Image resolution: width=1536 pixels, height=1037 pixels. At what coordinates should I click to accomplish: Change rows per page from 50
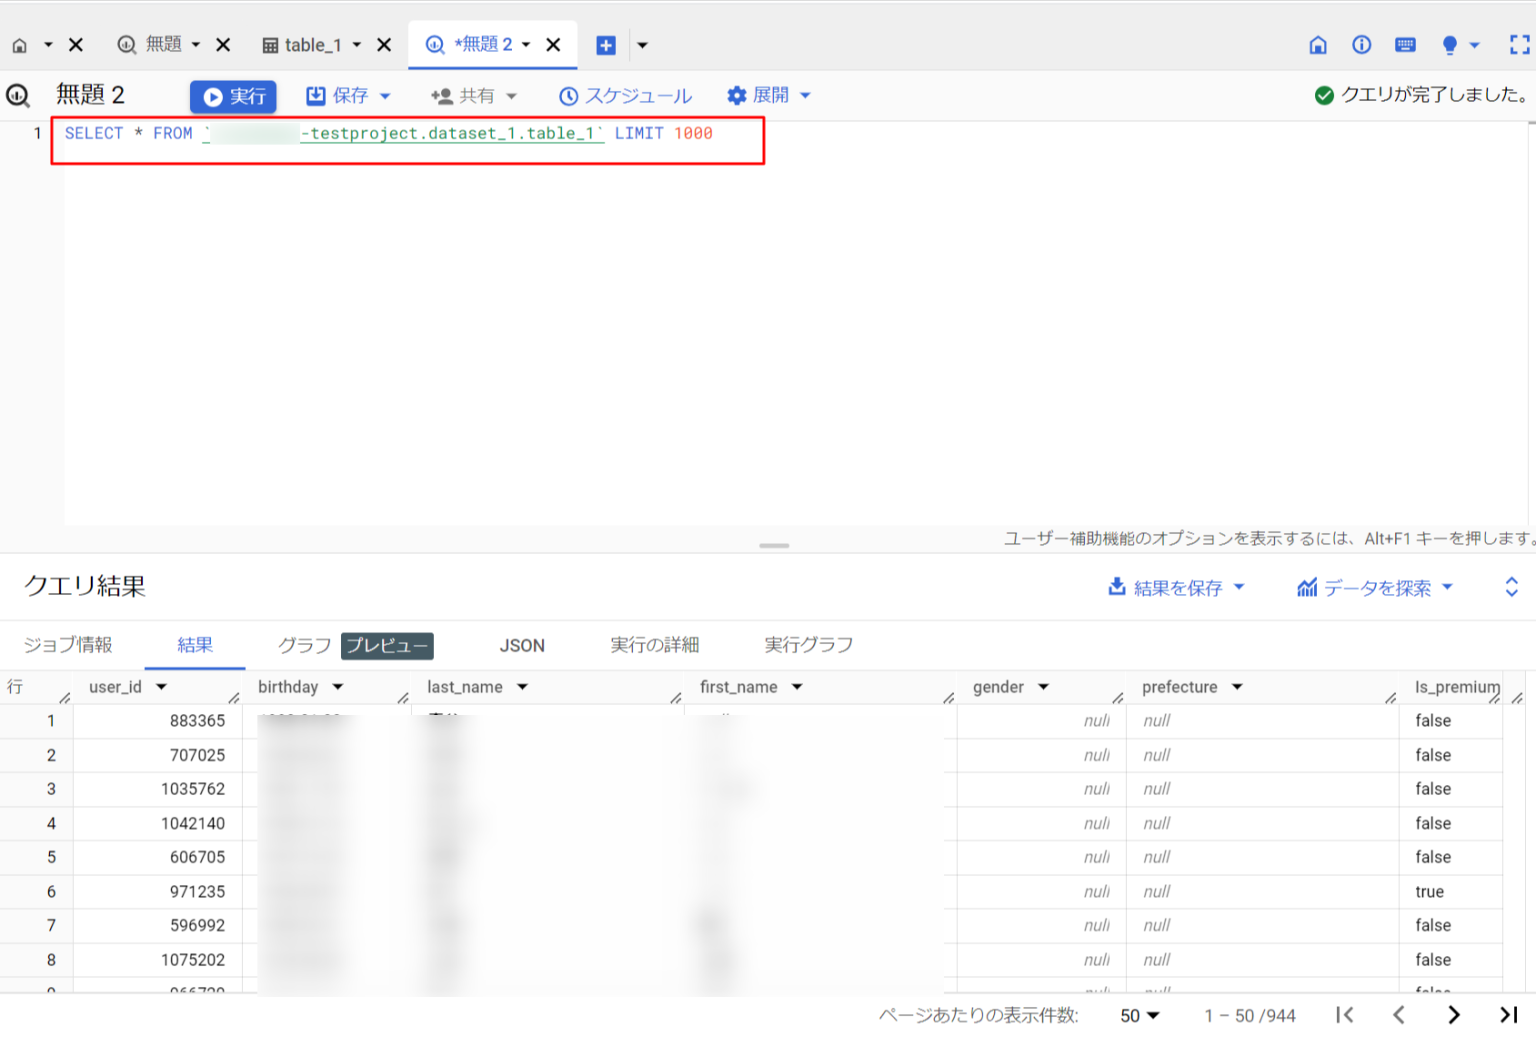[x=1139, y=1015]
